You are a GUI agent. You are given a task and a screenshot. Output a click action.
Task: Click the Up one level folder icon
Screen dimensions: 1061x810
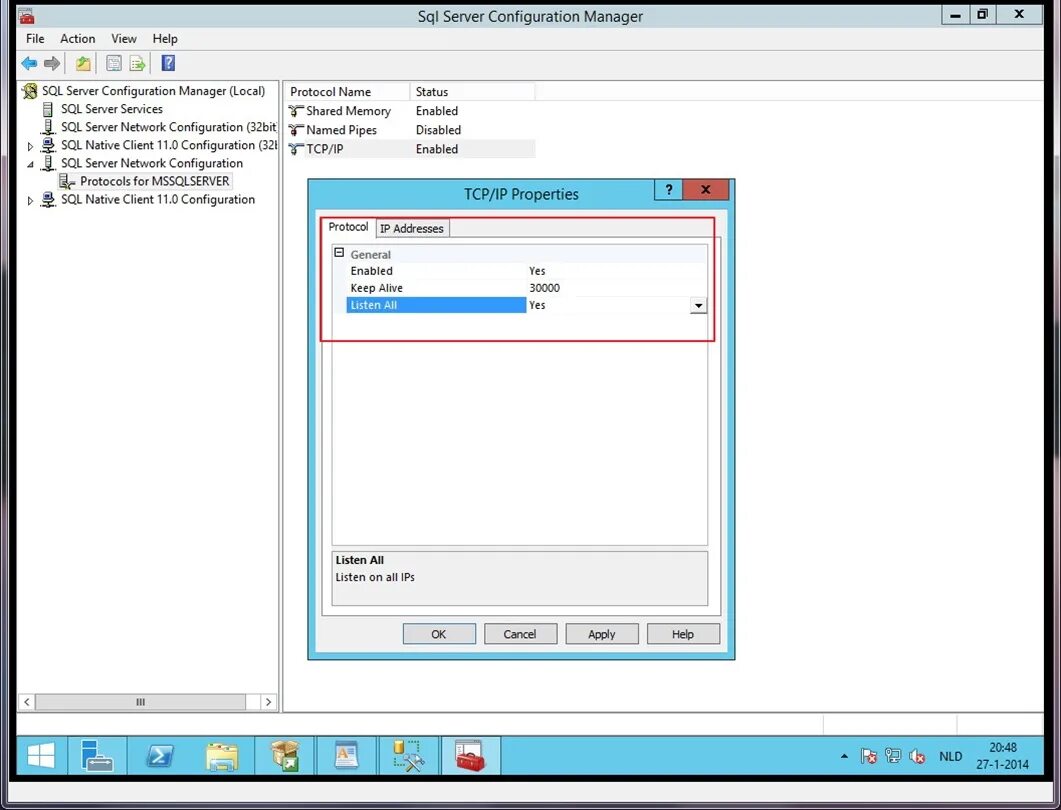(83, 64)
